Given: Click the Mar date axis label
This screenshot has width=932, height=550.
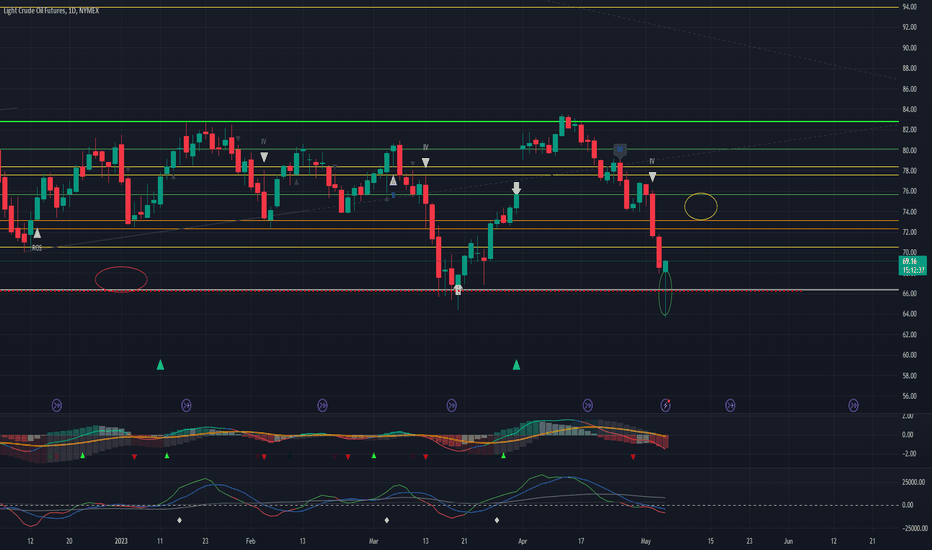Looking at the screenshot, I should click(373, 541).
